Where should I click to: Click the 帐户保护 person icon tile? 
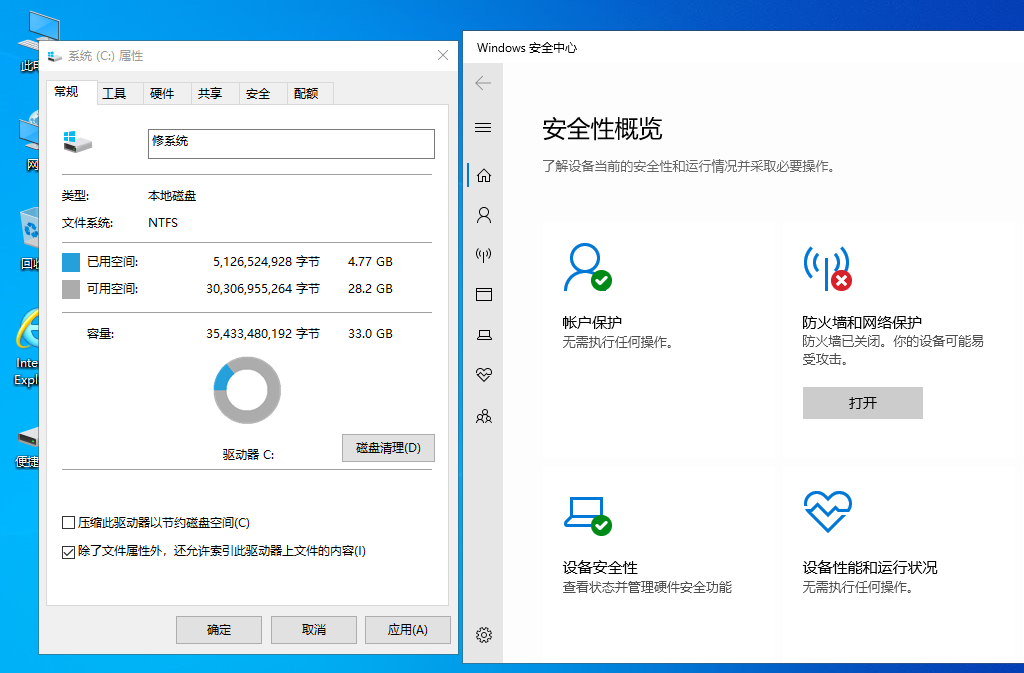(587, 267)
